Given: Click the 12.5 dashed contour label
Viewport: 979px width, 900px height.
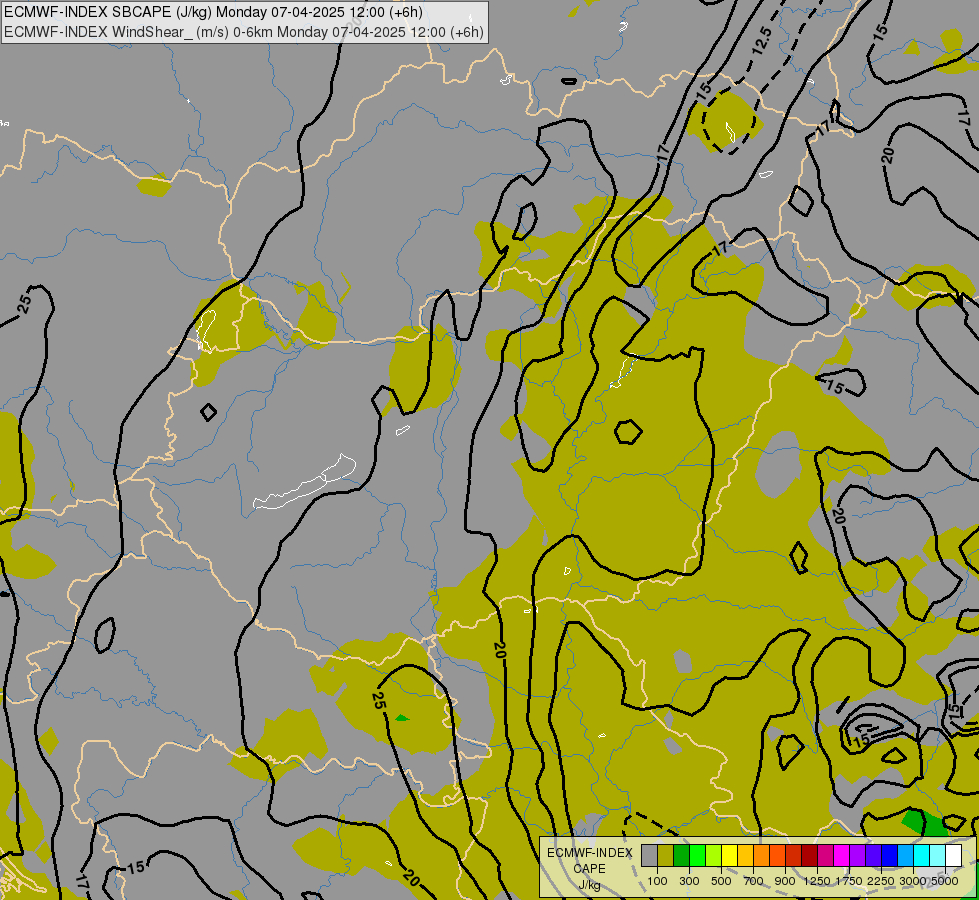Looking at the screenshot, I should (762, 41).
